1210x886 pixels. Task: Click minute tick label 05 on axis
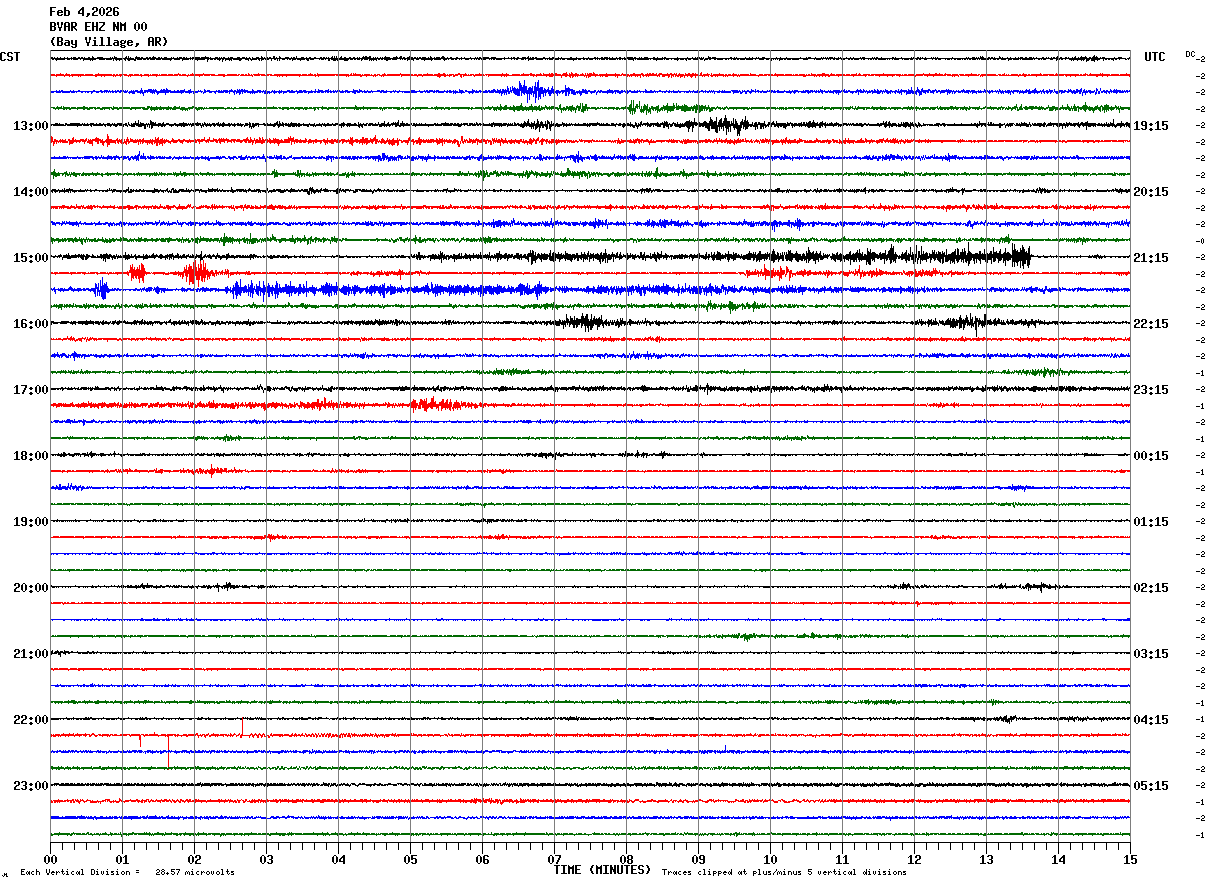click(x=410, y=859)
